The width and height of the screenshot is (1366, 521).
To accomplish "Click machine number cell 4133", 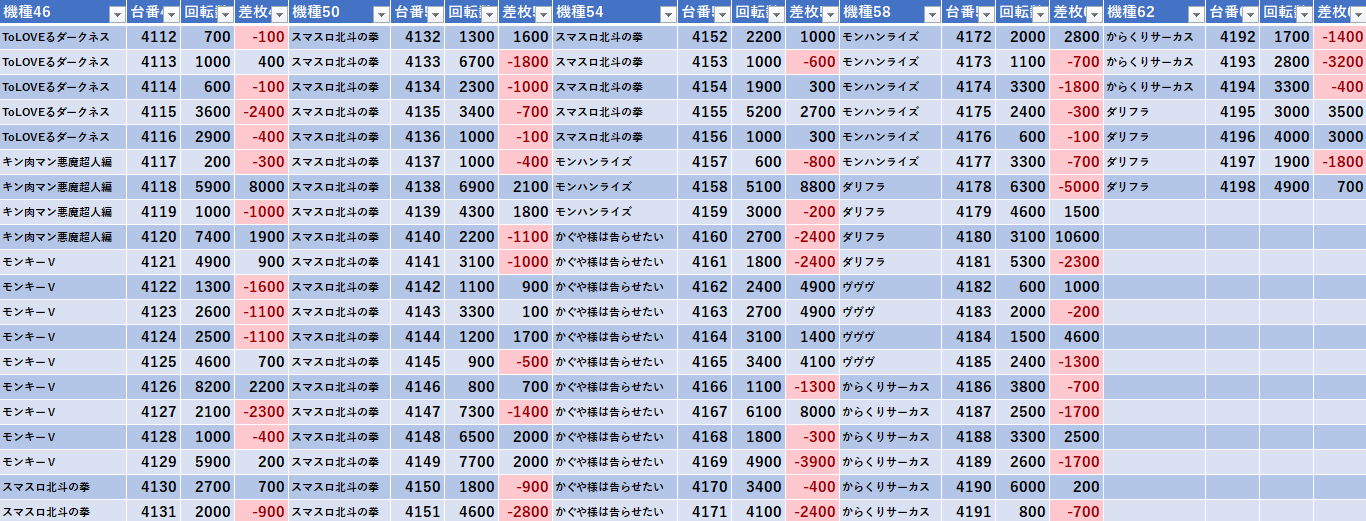I will pyautogui.click(x=418, y=62).
